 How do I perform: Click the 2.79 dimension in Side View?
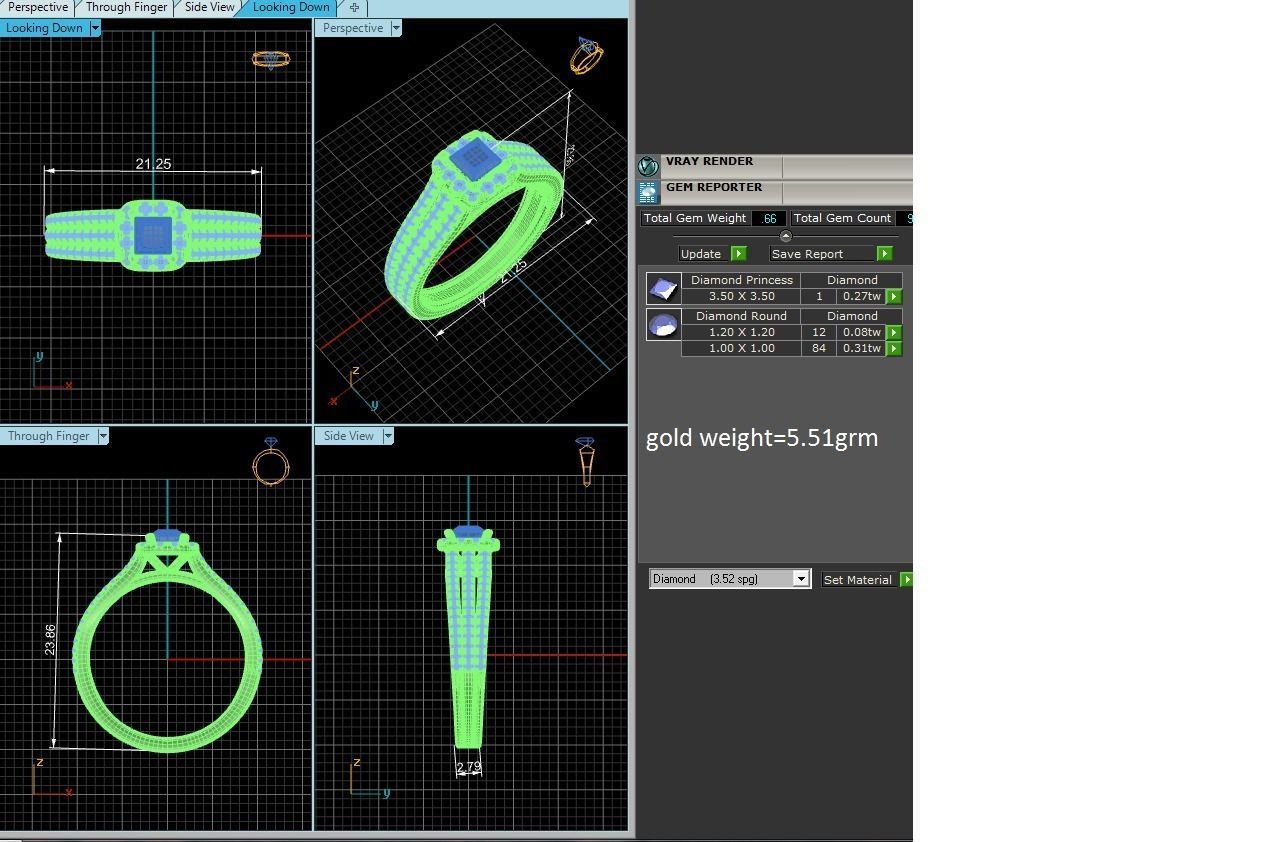[468, 767]
